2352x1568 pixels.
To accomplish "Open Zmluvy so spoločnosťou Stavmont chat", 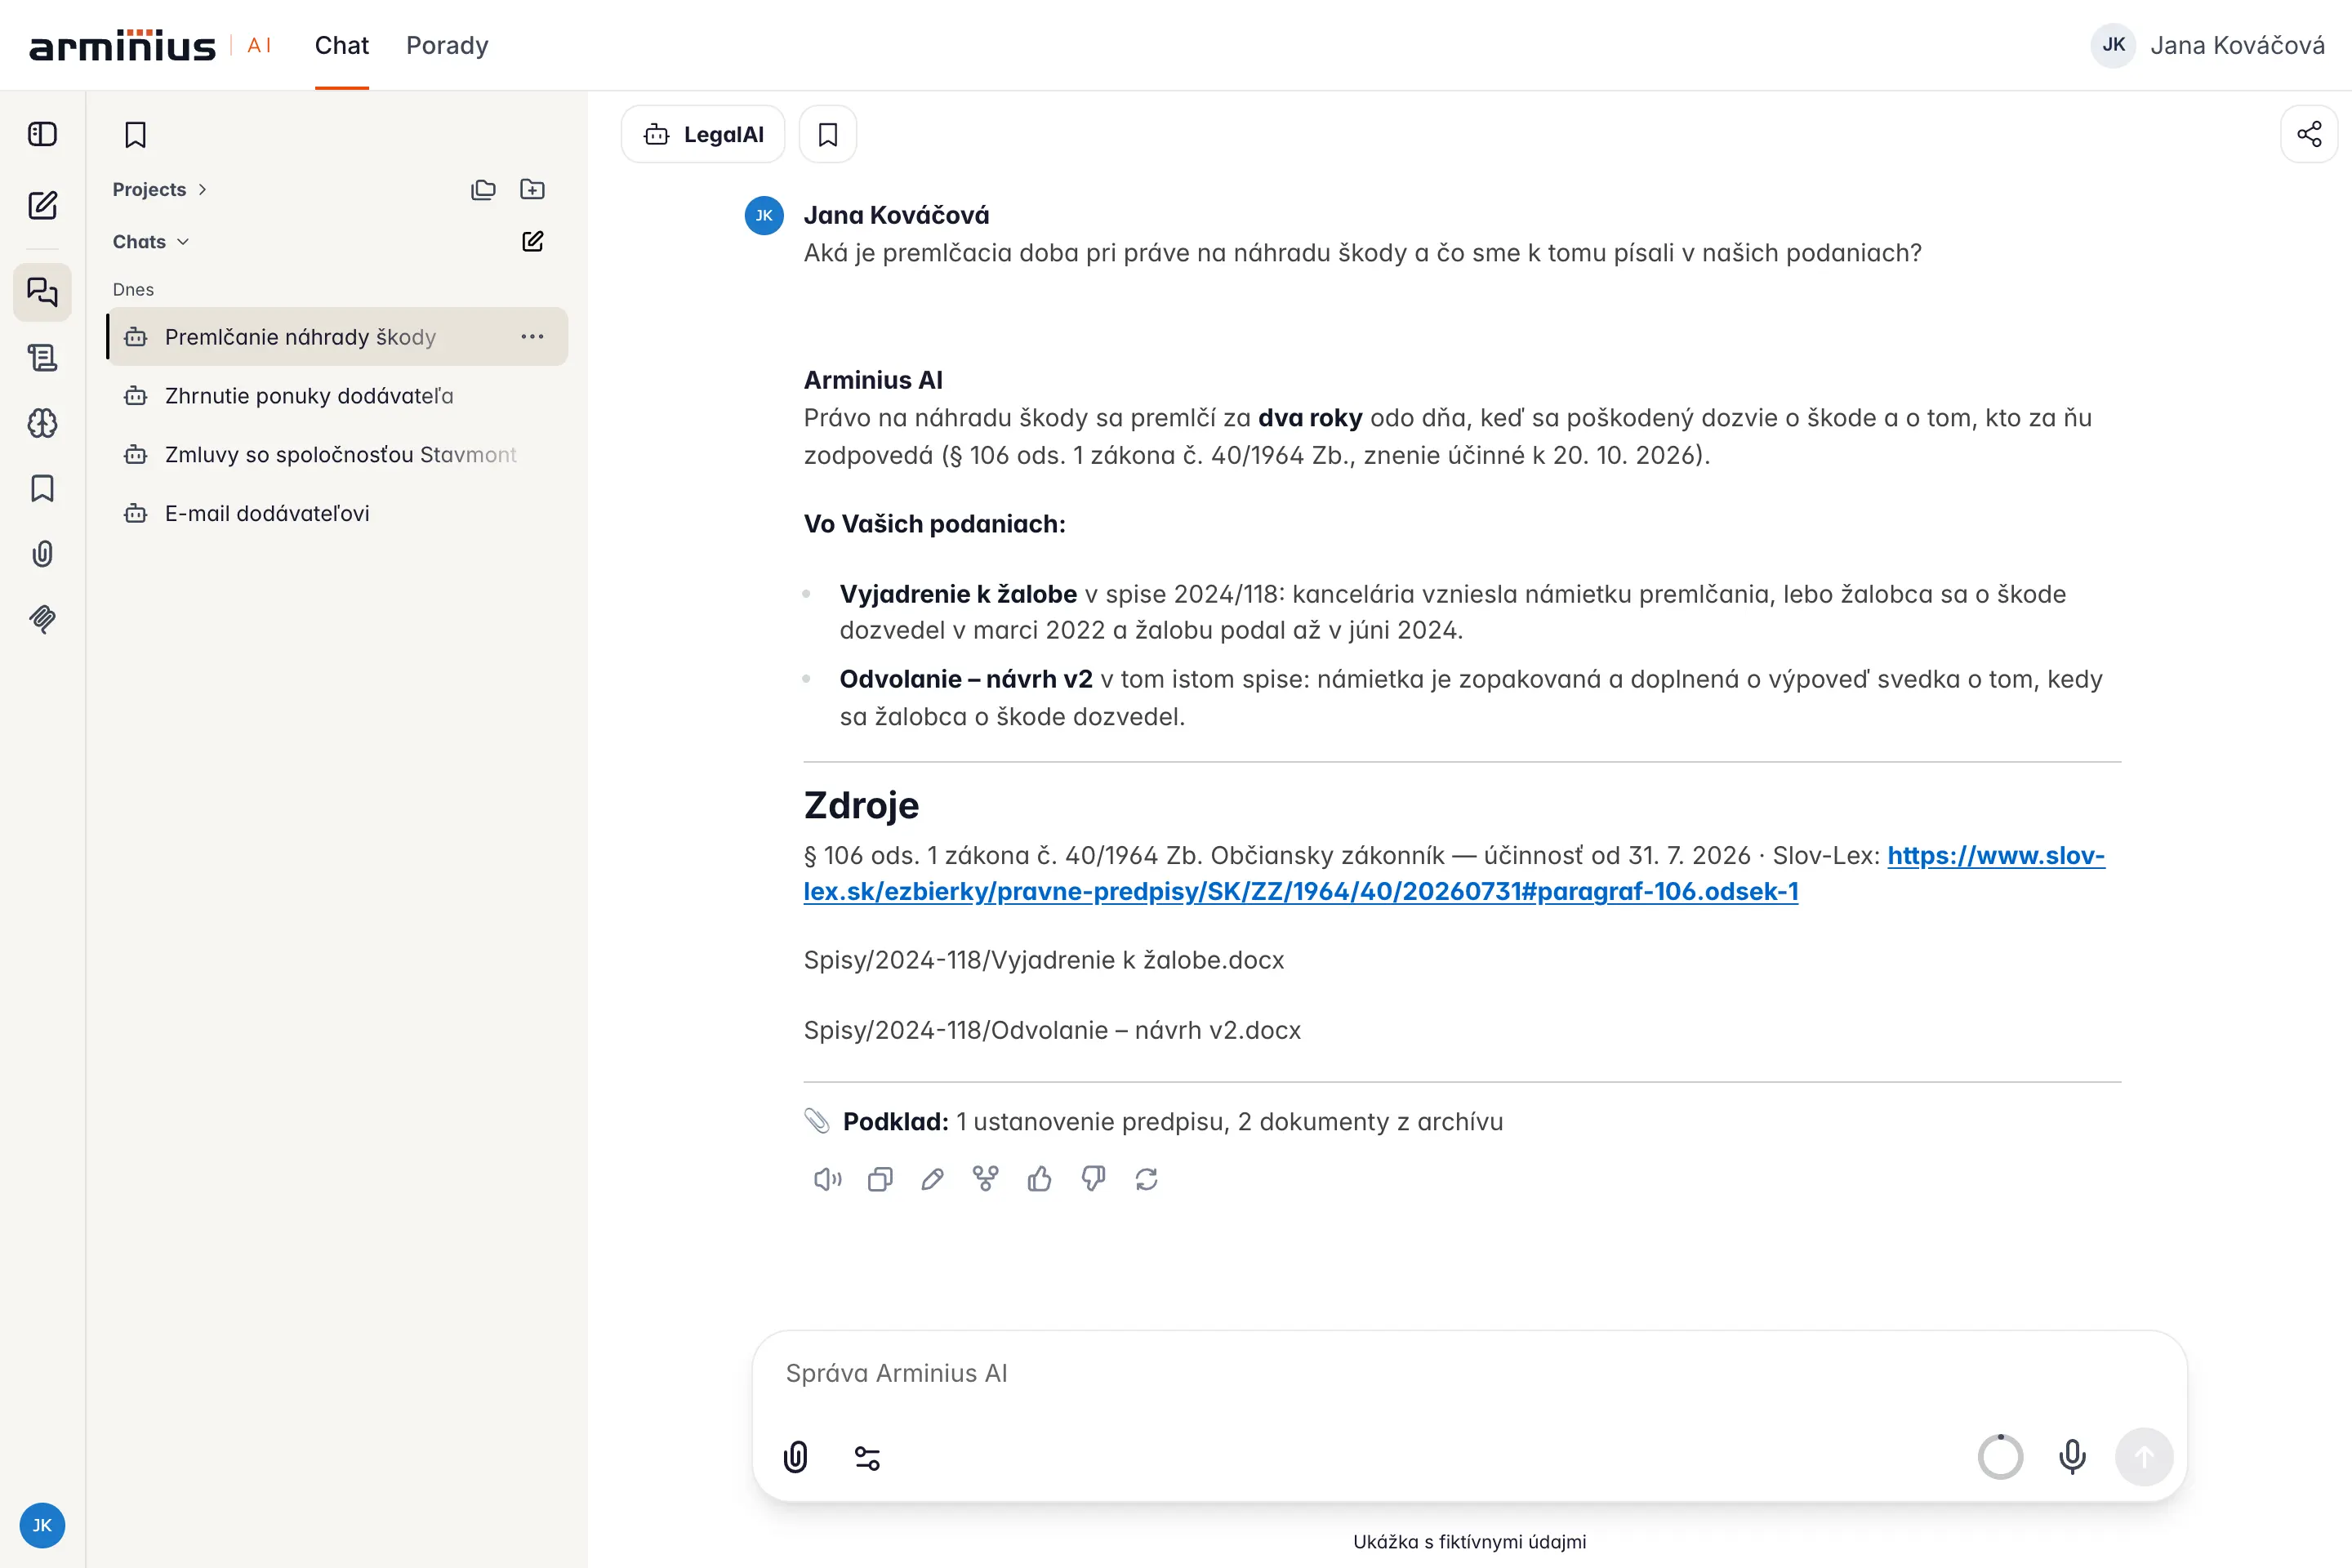I will (337, 454).
